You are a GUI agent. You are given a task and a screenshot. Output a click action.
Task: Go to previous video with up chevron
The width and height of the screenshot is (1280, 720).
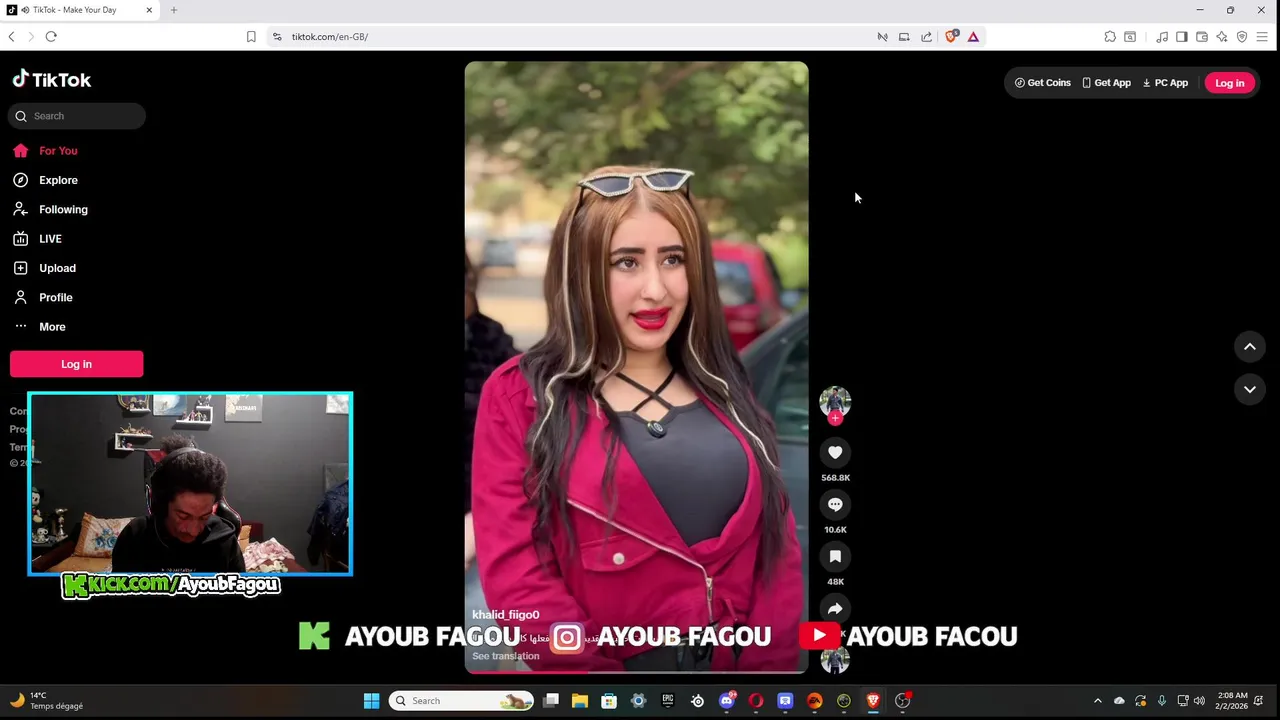[x=1249, y=347]
